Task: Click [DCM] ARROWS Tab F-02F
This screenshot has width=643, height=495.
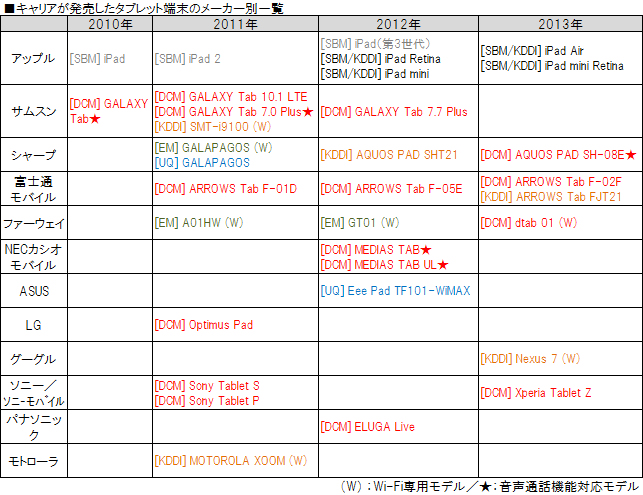Action: click(551, 182)
